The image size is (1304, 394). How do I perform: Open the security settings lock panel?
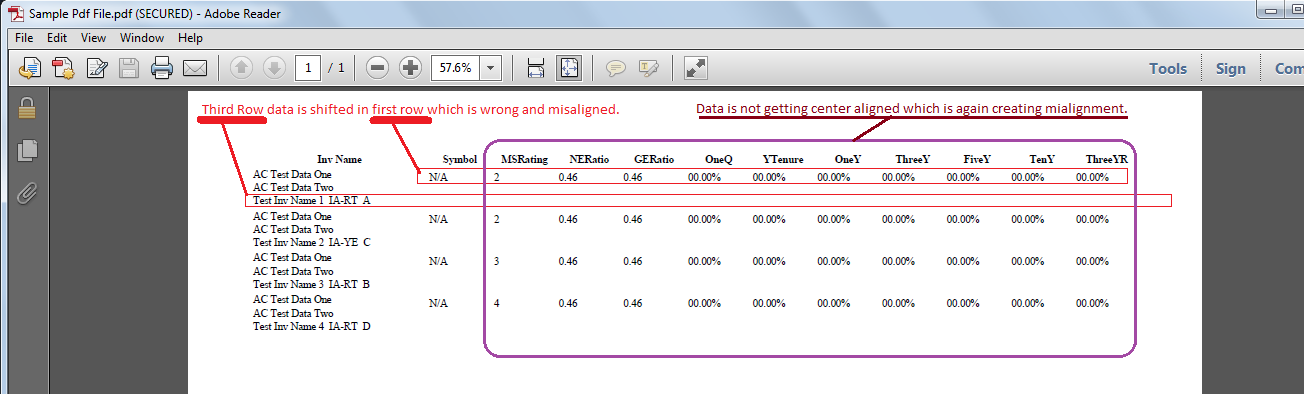tap(27, 108)
